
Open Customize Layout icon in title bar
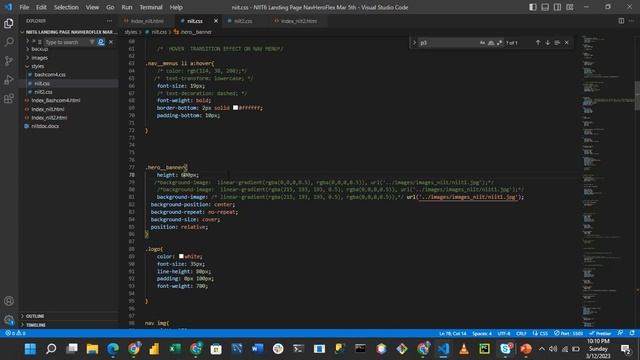point(569,7)
